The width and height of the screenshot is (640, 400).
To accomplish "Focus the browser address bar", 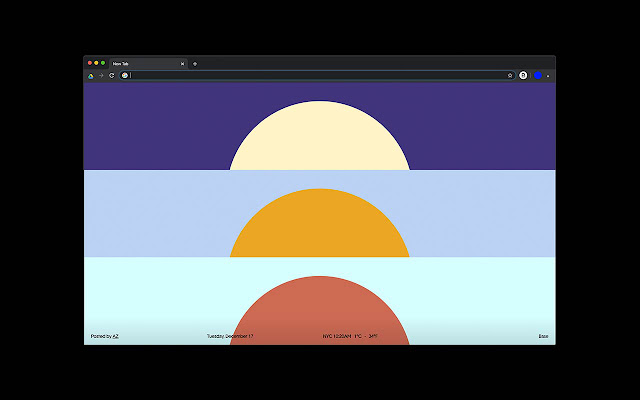I will pyautogui.click(x=317, y=76).
